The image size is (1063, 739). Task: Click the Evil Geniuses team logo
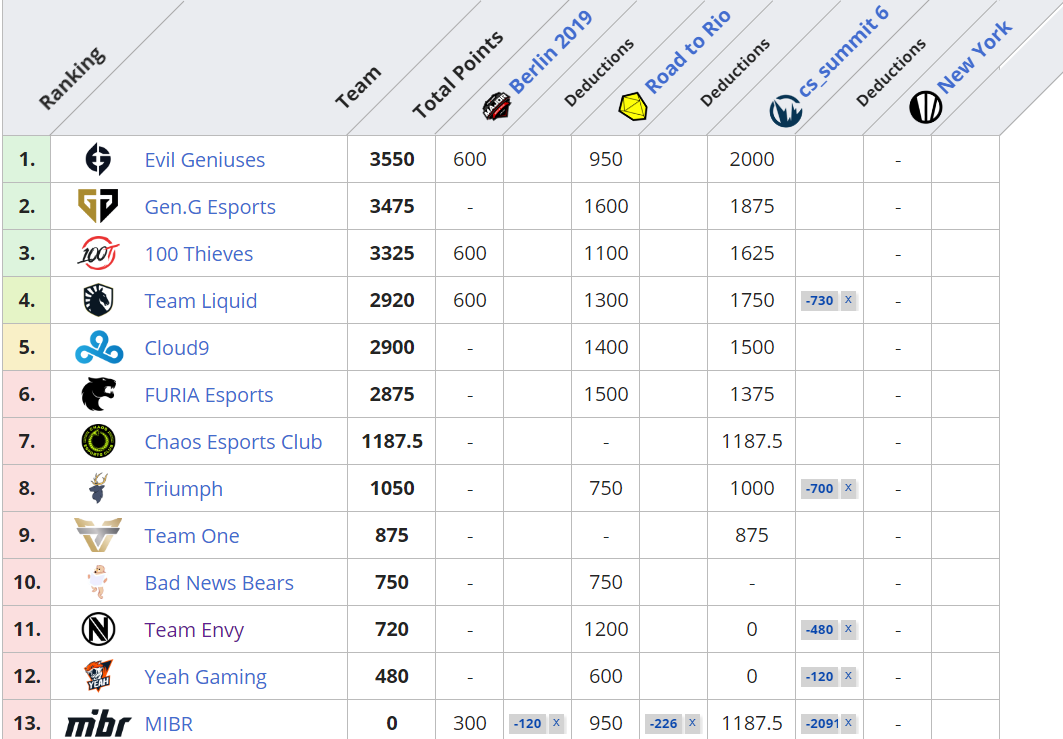pyautogui.click(x=98, y=159)
